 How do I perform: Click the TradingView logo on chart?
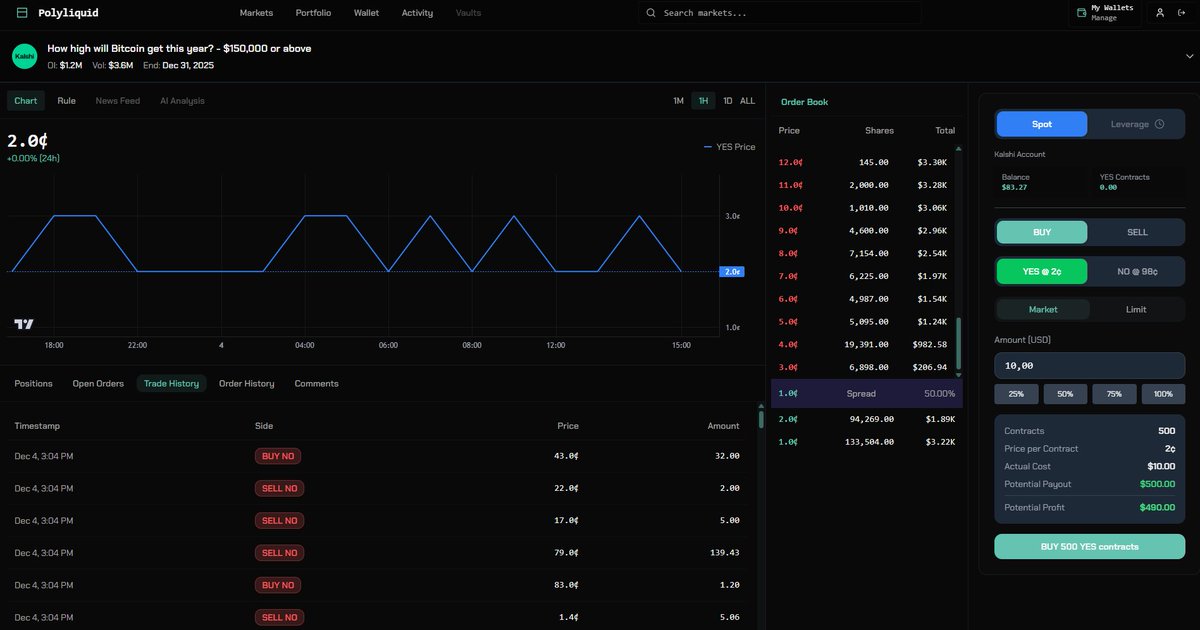point(24,324)
